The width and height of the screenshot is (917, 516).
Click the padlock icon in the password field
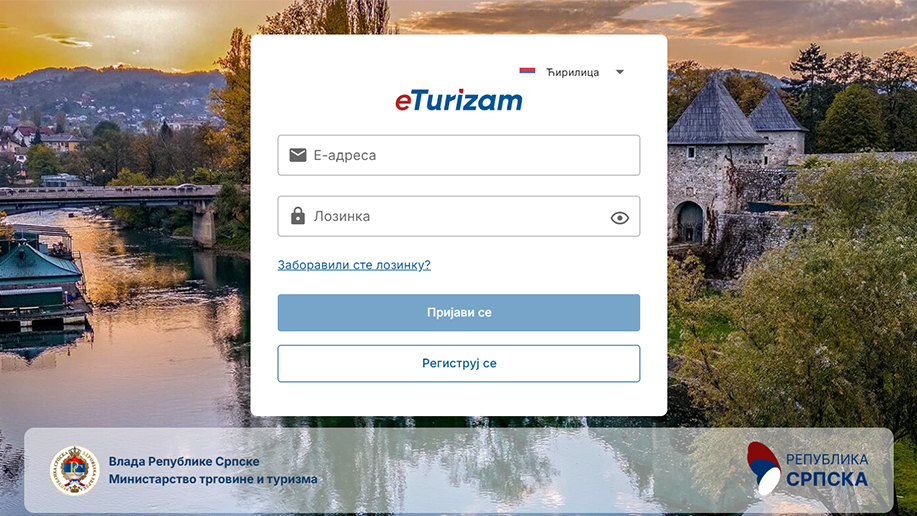click(298, 216)
